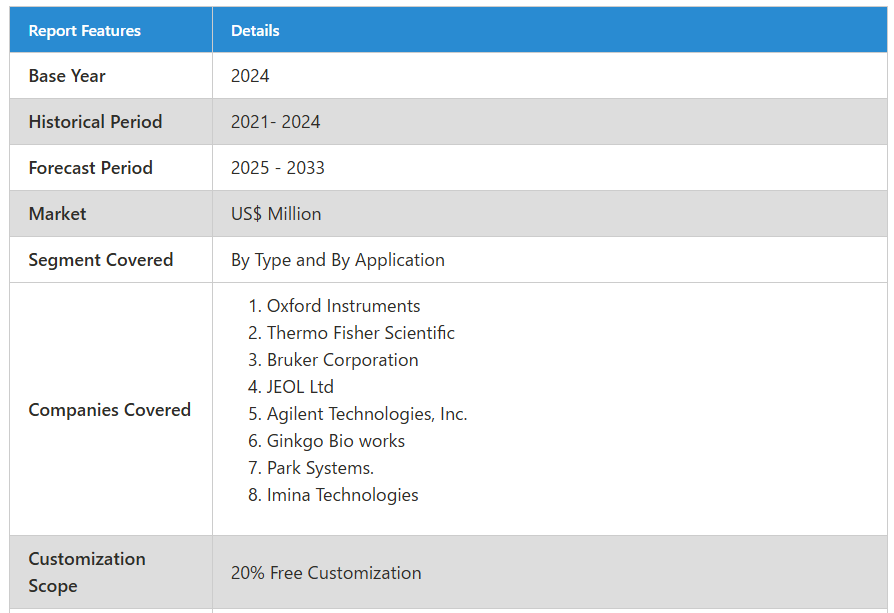This screenshot has height=613, width=894.
Task: Click "Ginkgo Bio works" in the list
Action: [335, 441]
